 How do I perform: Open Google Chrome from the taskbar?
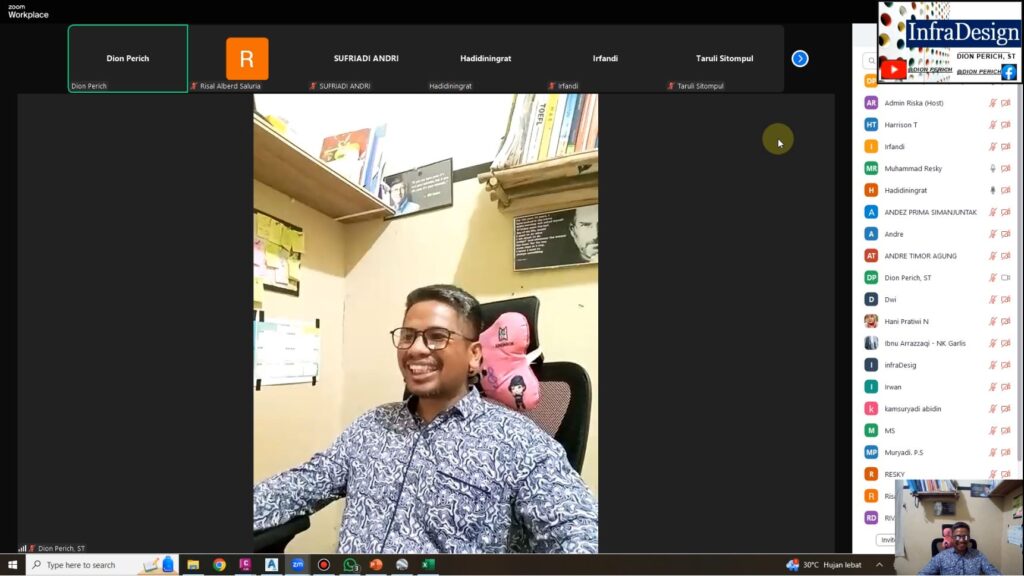(219, 565)
